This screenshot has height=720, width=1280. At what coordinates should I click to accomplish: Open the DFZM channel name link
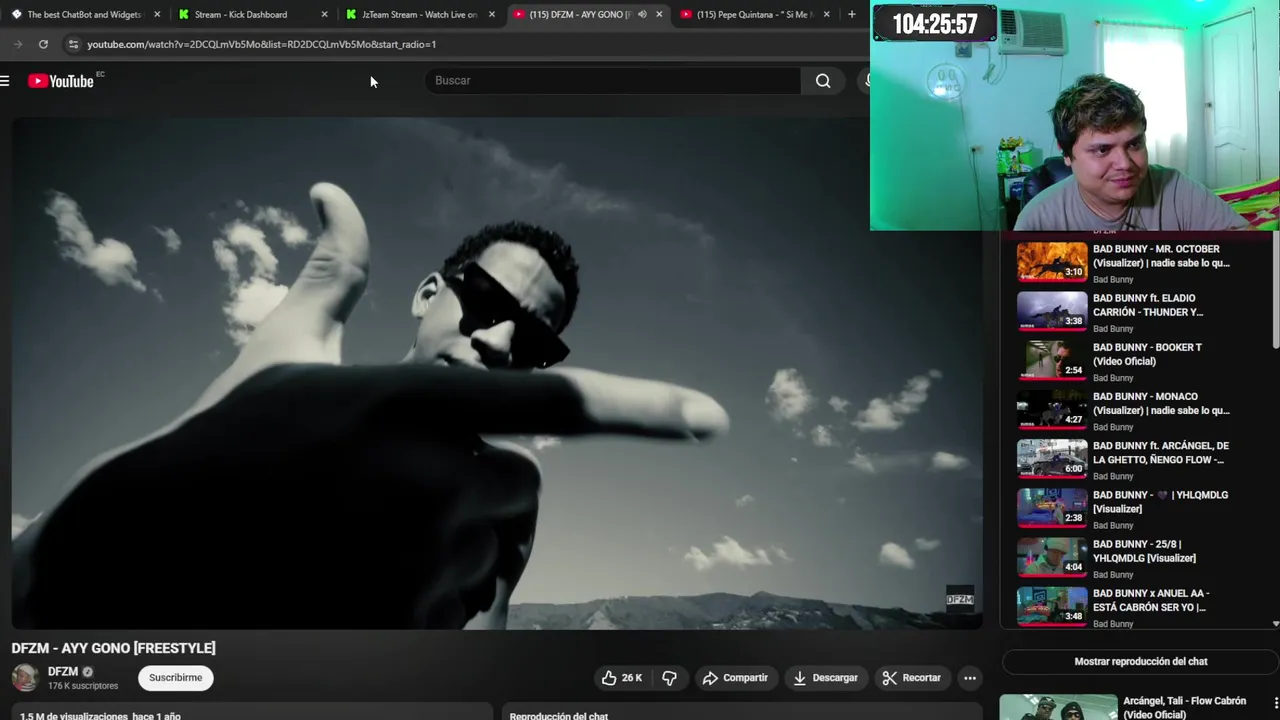pos(63,672)
